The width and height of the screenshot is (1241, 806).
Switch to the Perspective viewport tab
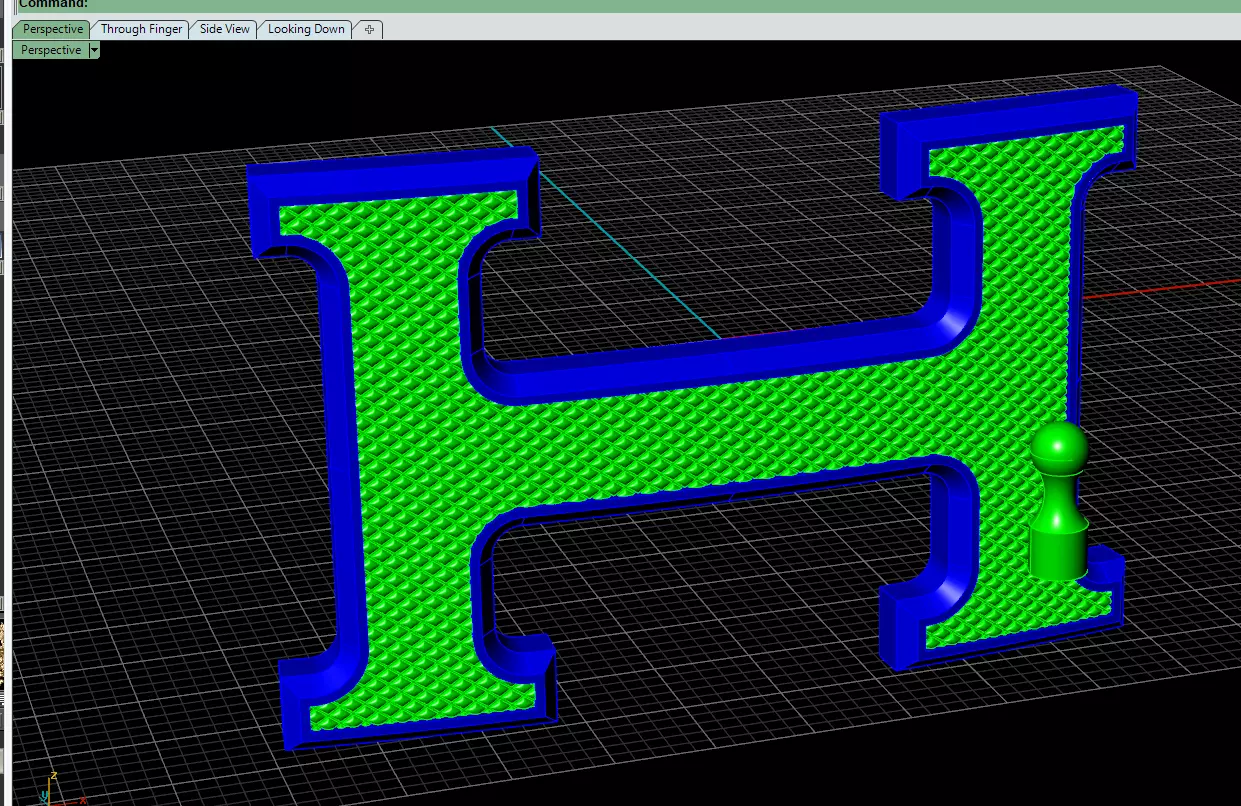click(x=52, y=29)
